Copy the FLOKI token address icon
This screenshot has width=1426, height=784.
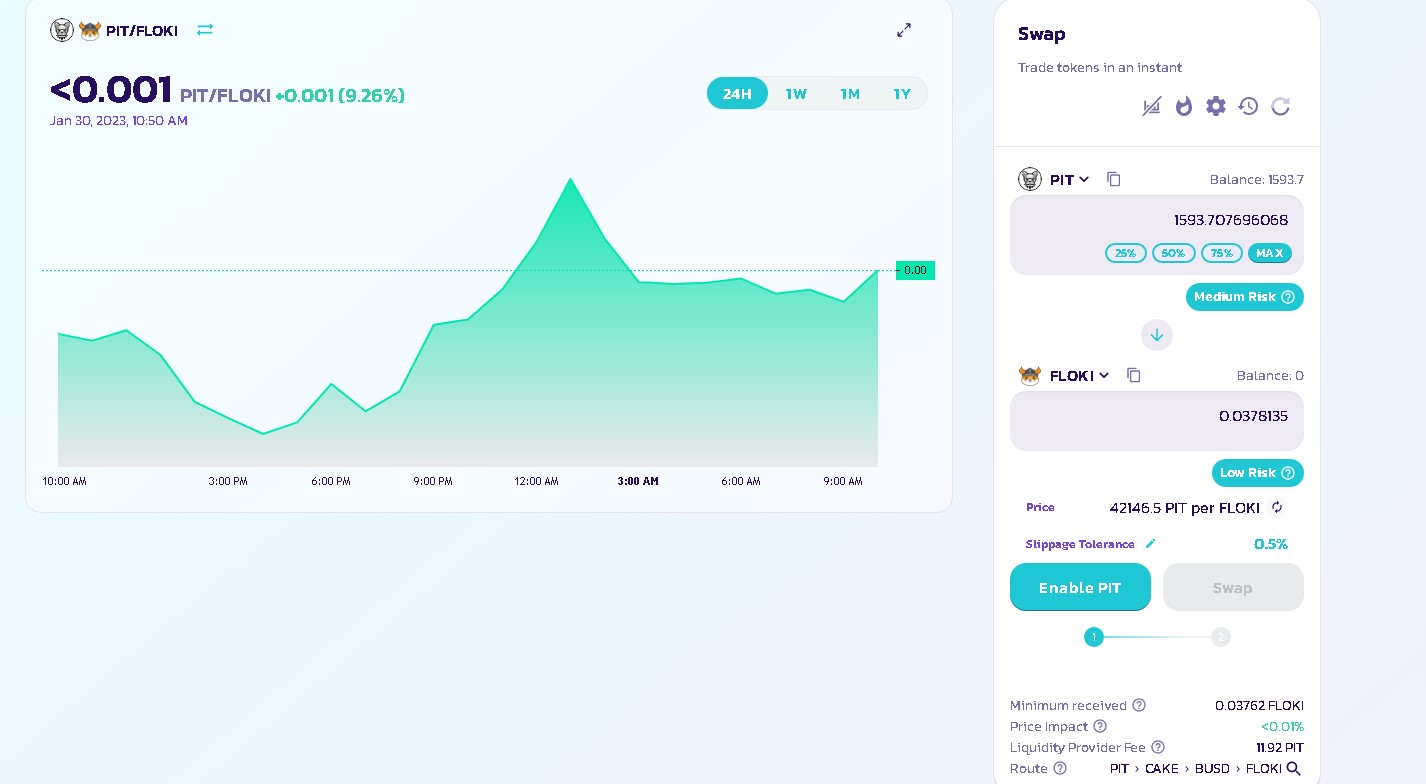[1133, 375]
